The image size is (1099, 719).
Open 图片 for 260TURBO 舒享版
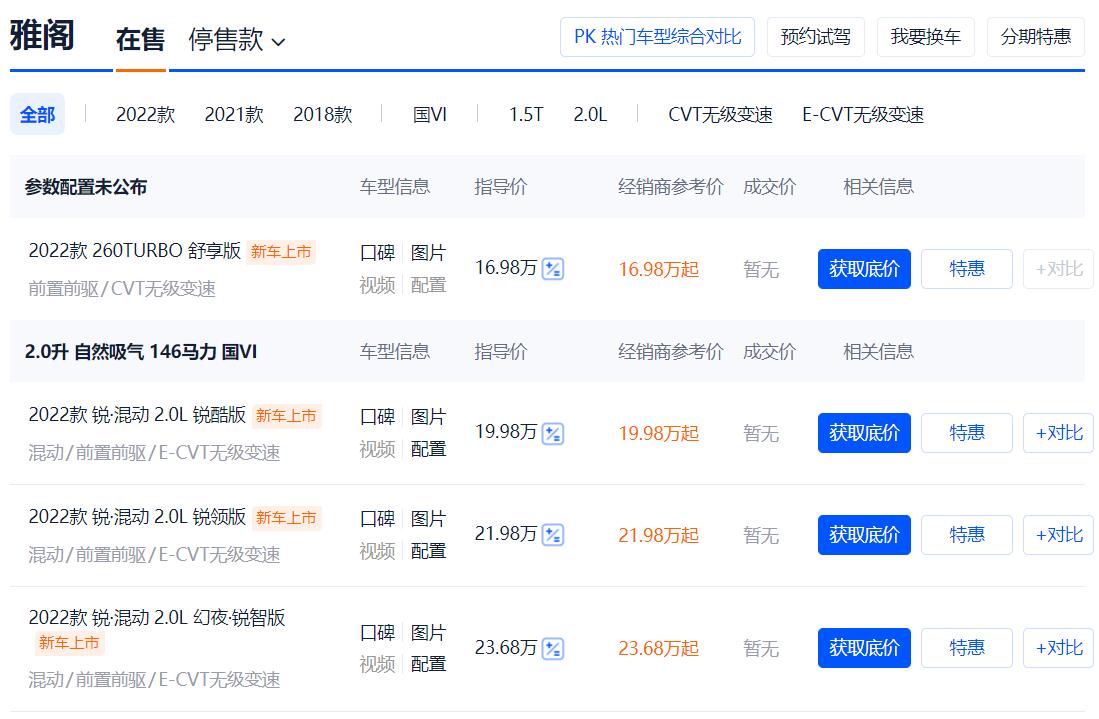(428, 253)
